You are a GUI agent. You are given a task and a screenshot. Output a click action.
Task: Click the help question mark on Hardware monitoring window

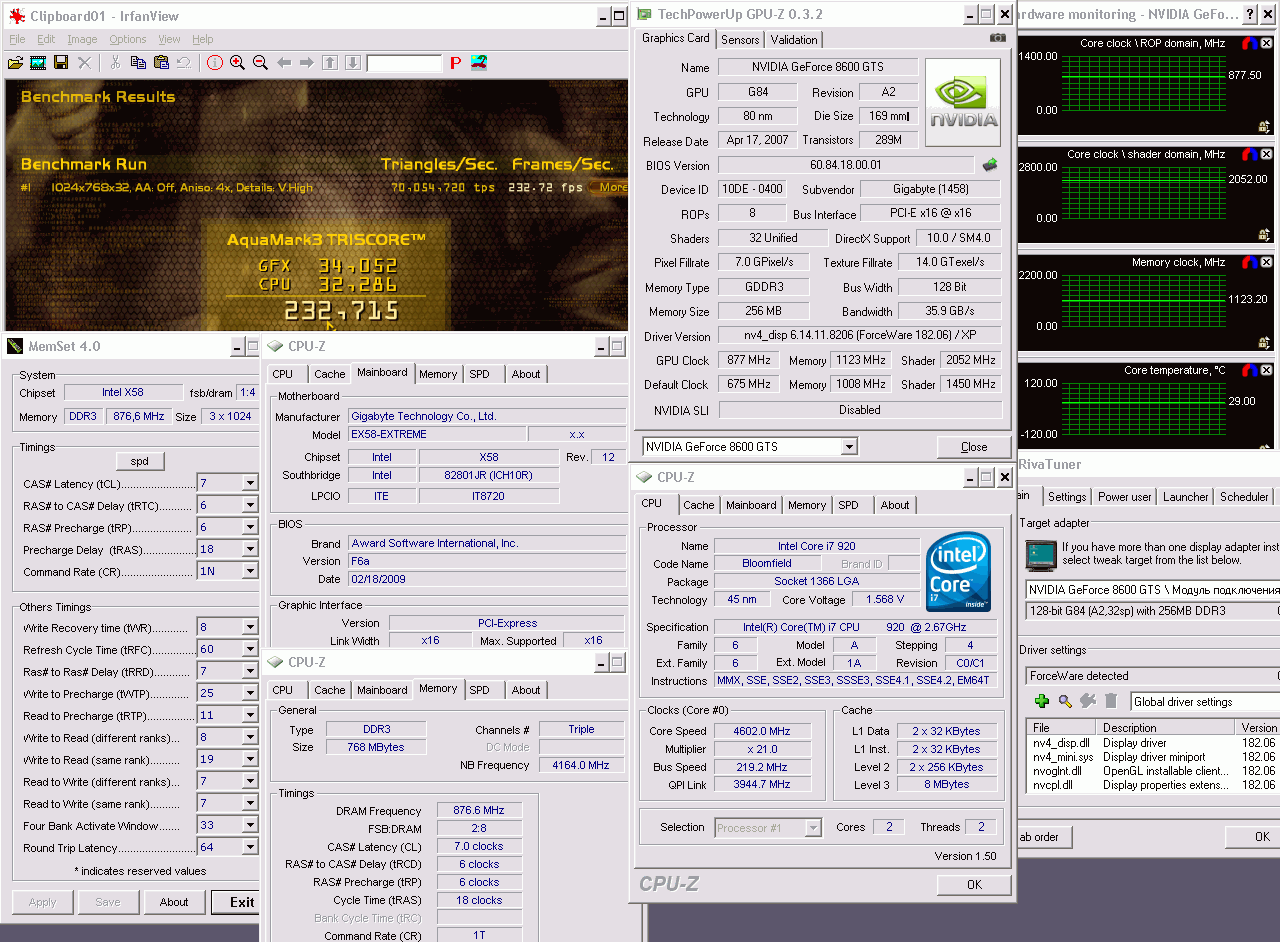coord(1250,14)
